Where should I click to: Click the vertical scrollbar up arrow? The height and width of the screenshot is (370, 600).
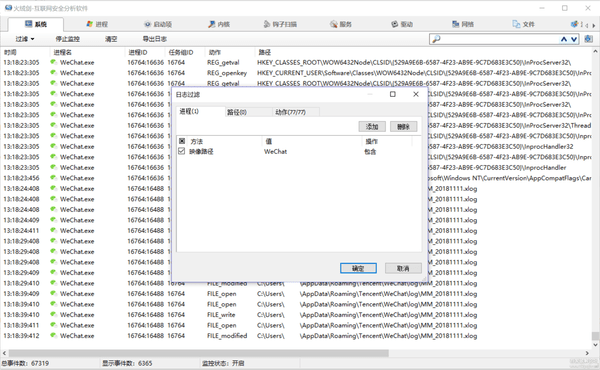(596, 51)
